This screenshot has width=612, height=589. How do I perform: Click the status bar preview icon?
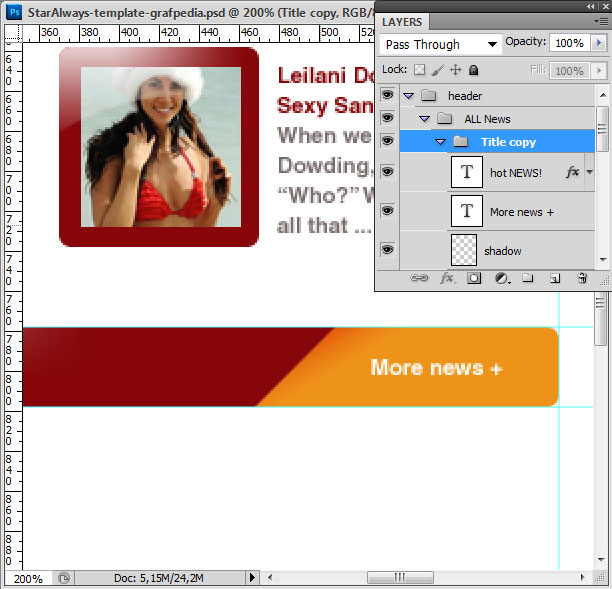pos(63,578)
